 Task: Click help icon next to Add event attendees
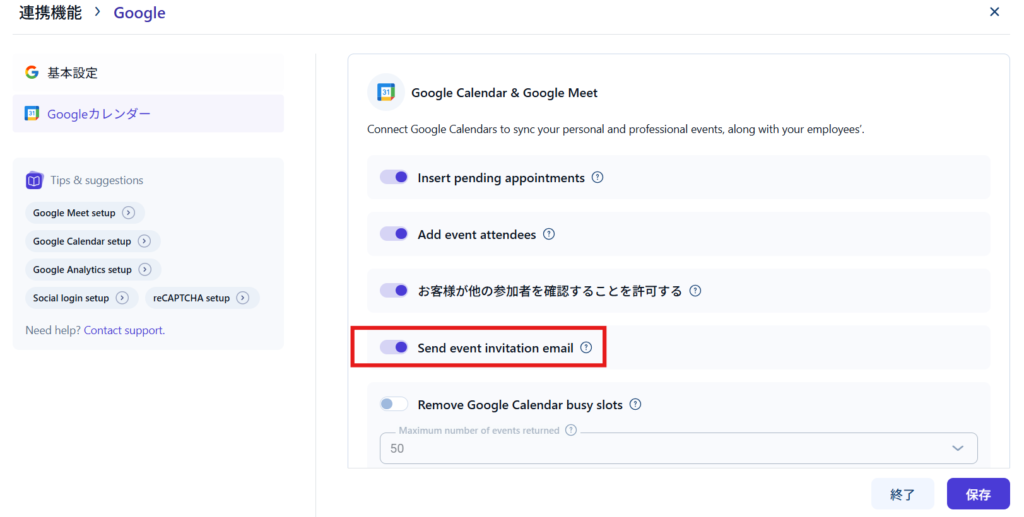click(x=549, y=235)
